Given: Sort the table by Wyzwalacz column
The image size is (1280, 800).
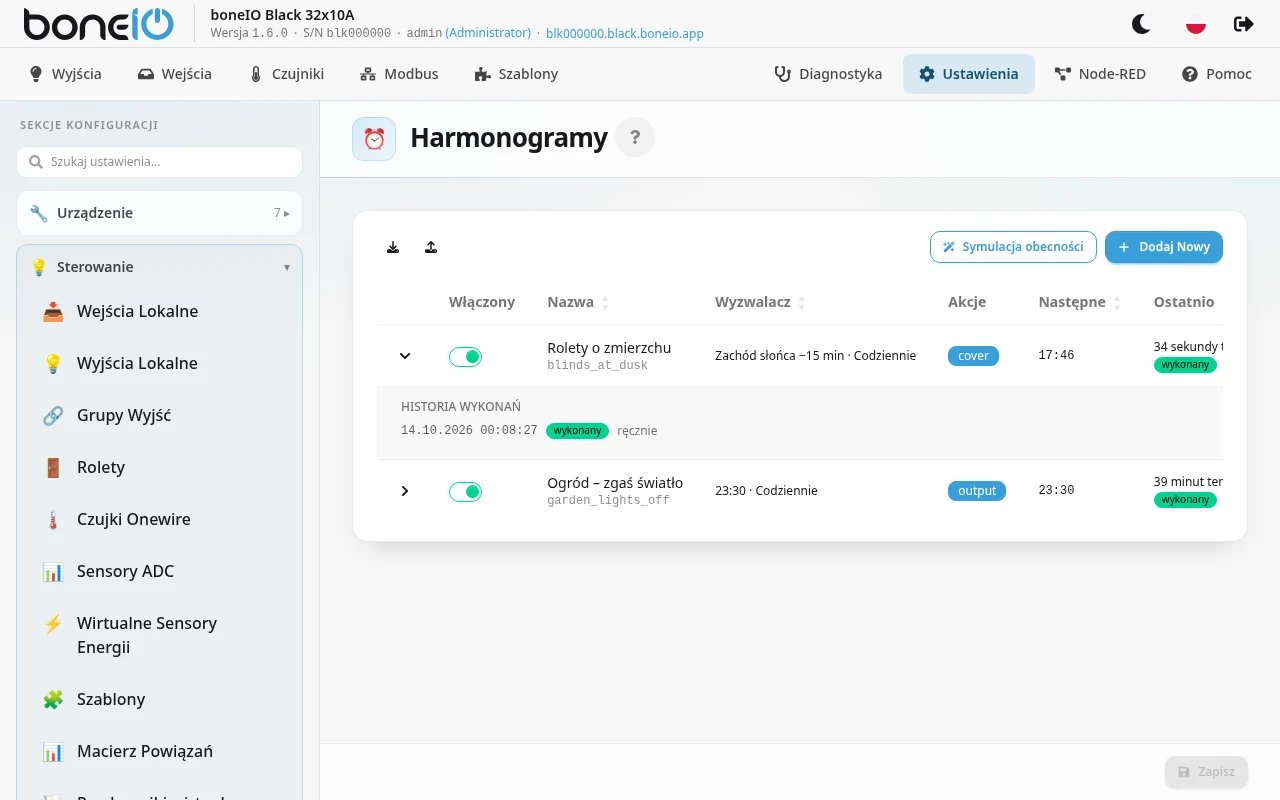Looking at the screenshot, I should [x=760, y=302].
